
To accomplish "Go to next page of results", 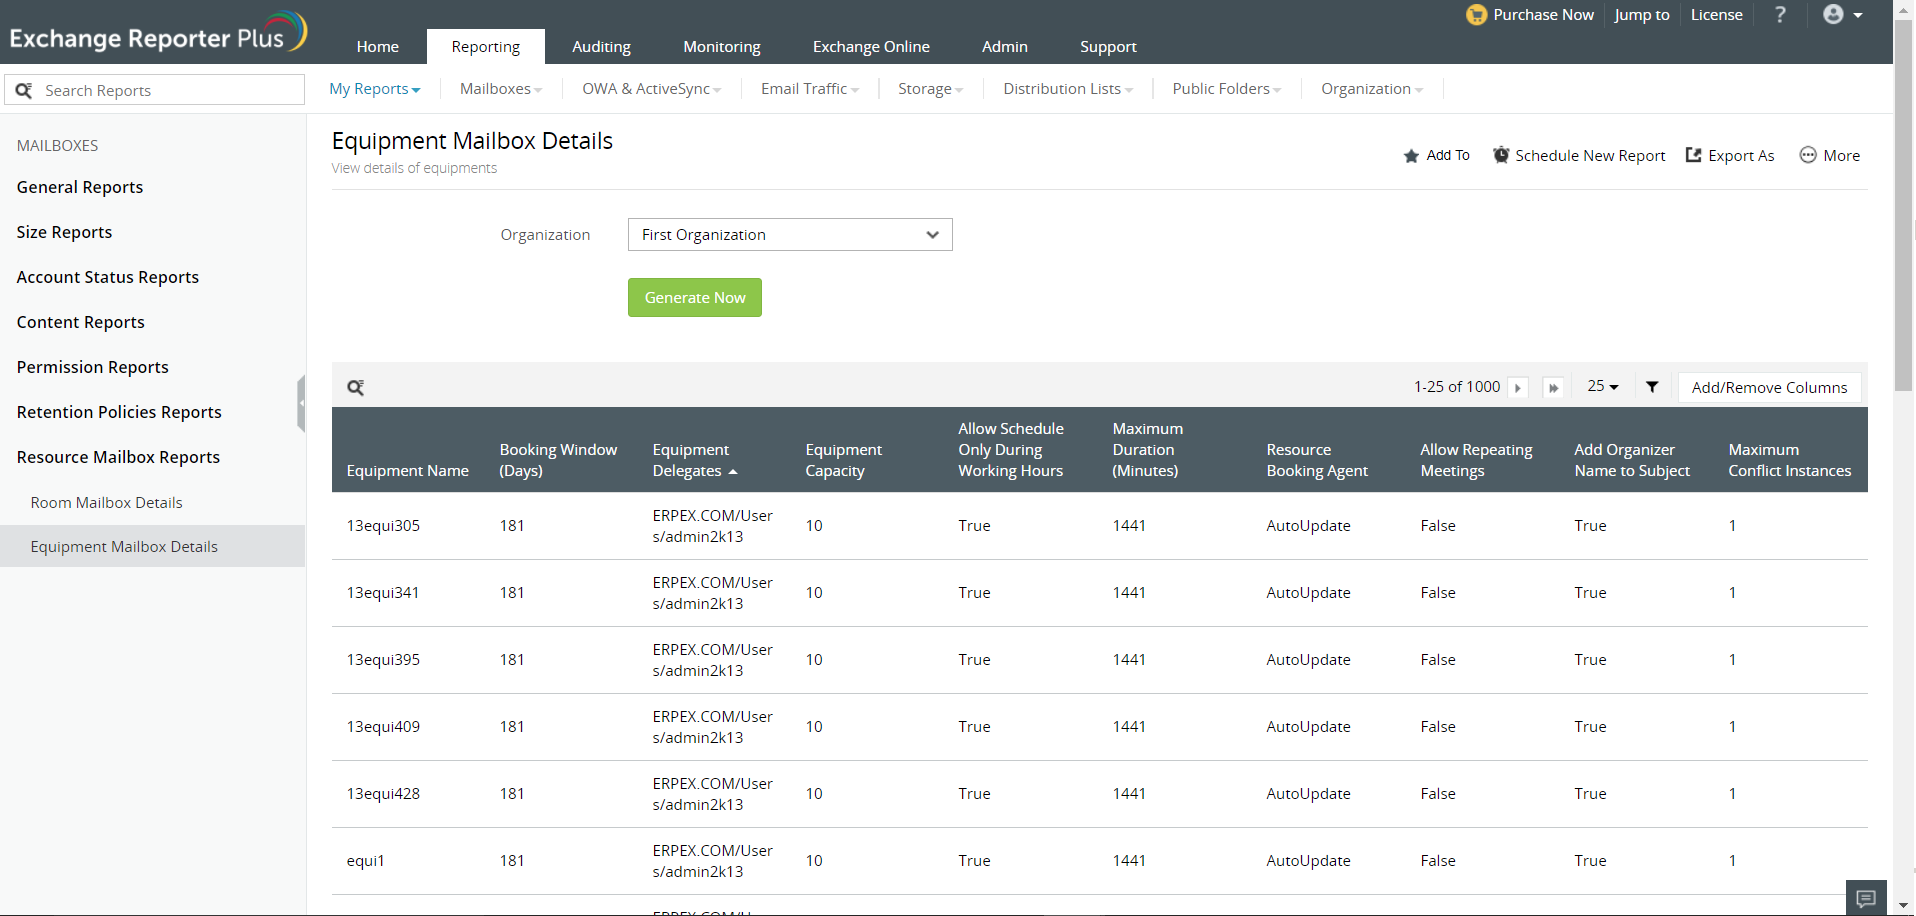I will tap(1518, 388).
